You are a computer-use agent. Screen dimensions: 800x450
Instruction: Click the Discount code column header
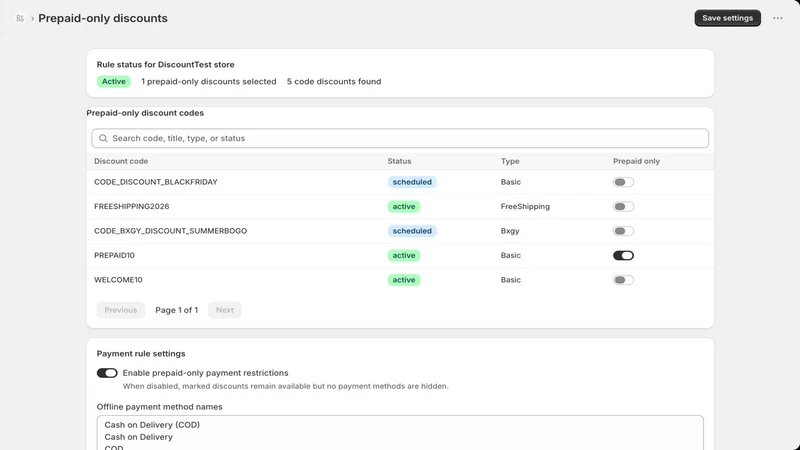pyautogui.click(x=121, y=161)
